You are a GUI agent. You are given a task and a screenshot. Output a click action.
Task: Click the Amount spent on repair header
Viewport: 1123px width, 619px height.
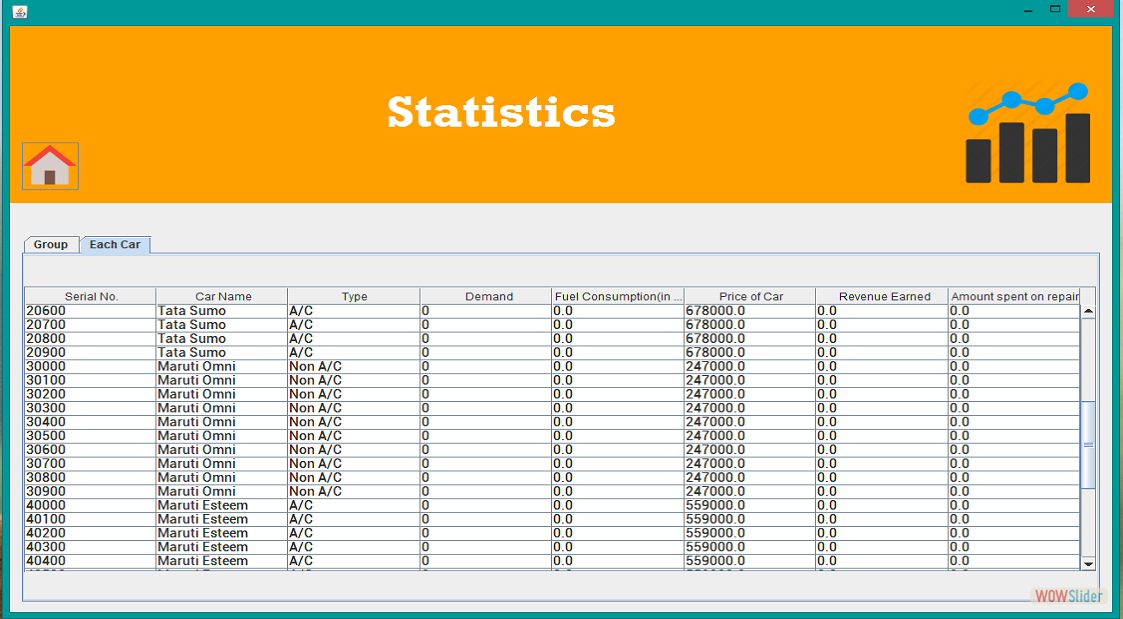tap(1014, 296)
